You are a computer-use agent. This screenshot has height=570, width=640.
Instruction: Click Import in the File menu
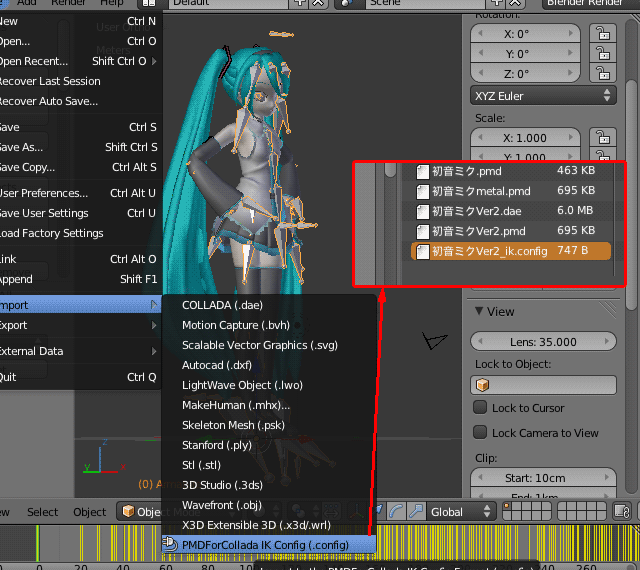(x=80, y=305)
